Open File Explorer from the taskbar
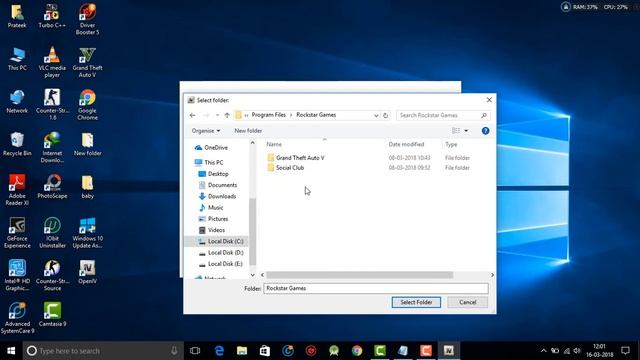640x360 pixels. pos(242,351)
